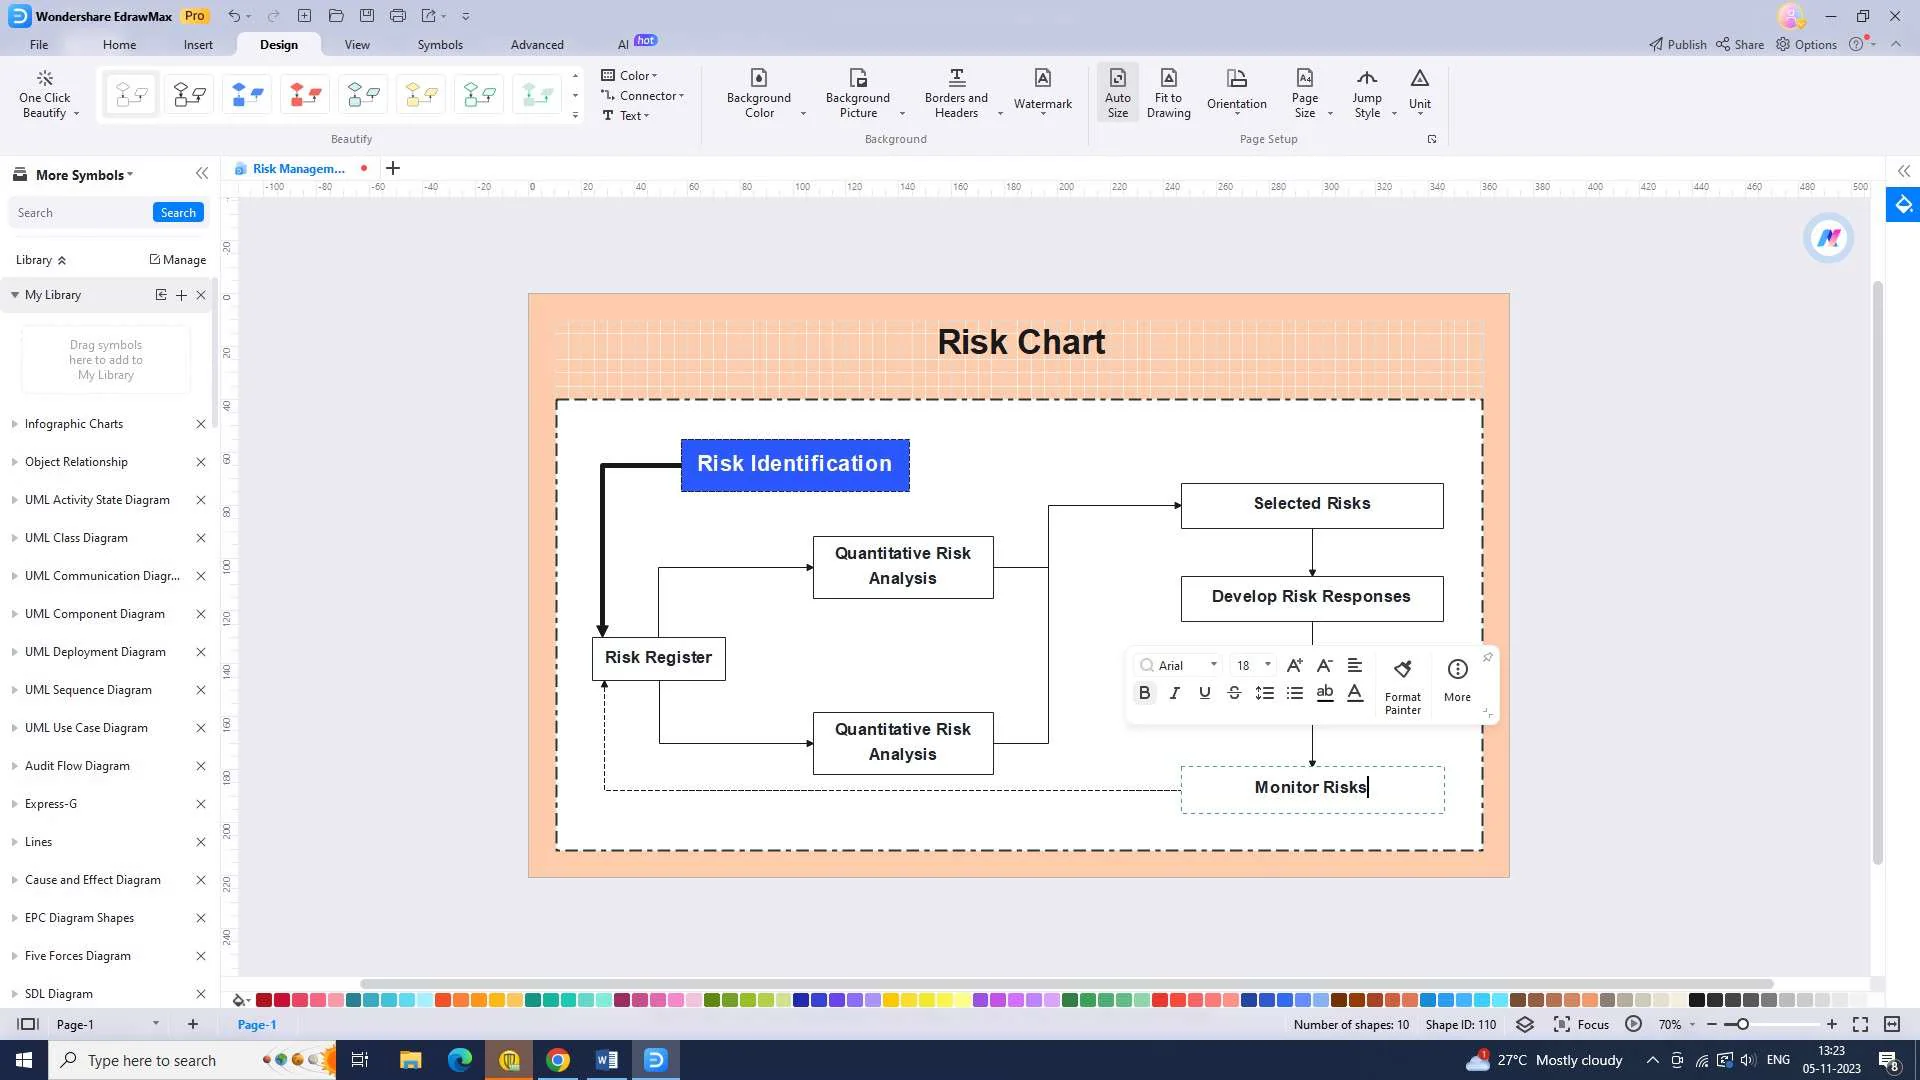
Task: Click the Auto Size tool
Action: [x=1117, y=92]
